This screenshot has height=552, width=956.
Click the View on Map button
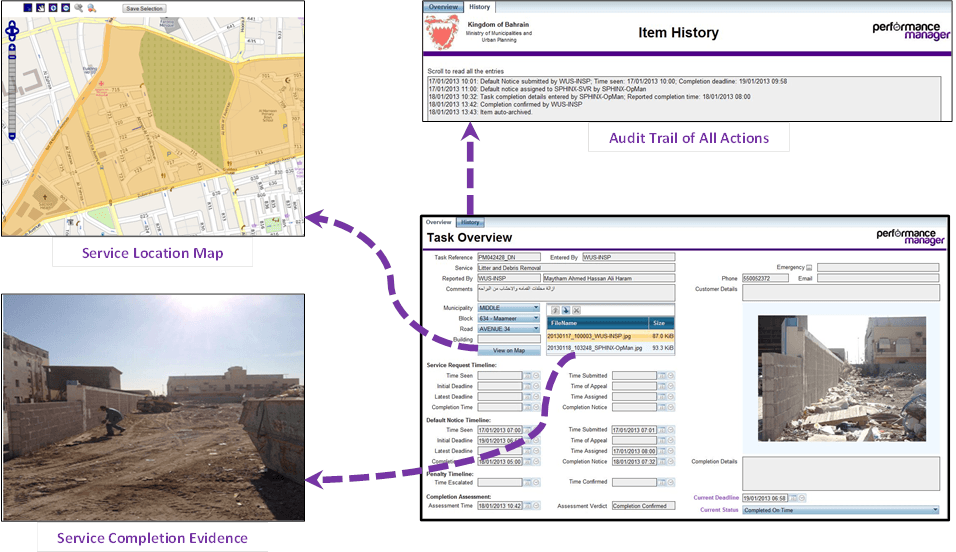(x=509, y=350)
